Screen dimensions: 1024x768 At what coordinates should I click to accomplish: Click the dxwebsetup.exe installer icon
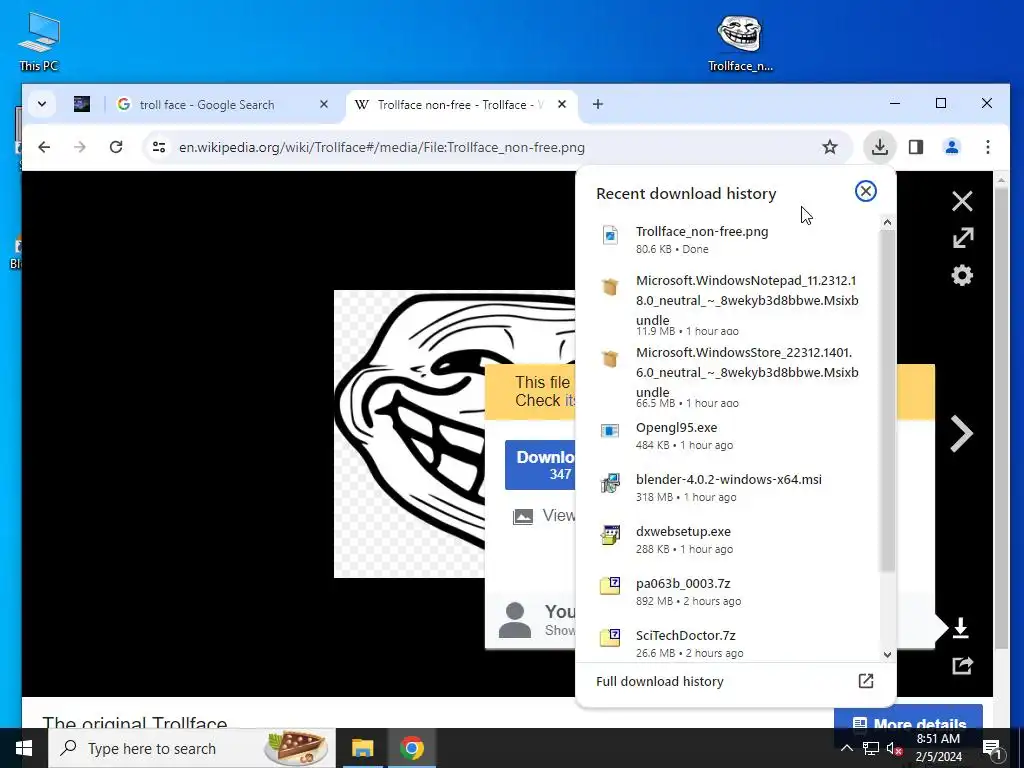point(610,535)
